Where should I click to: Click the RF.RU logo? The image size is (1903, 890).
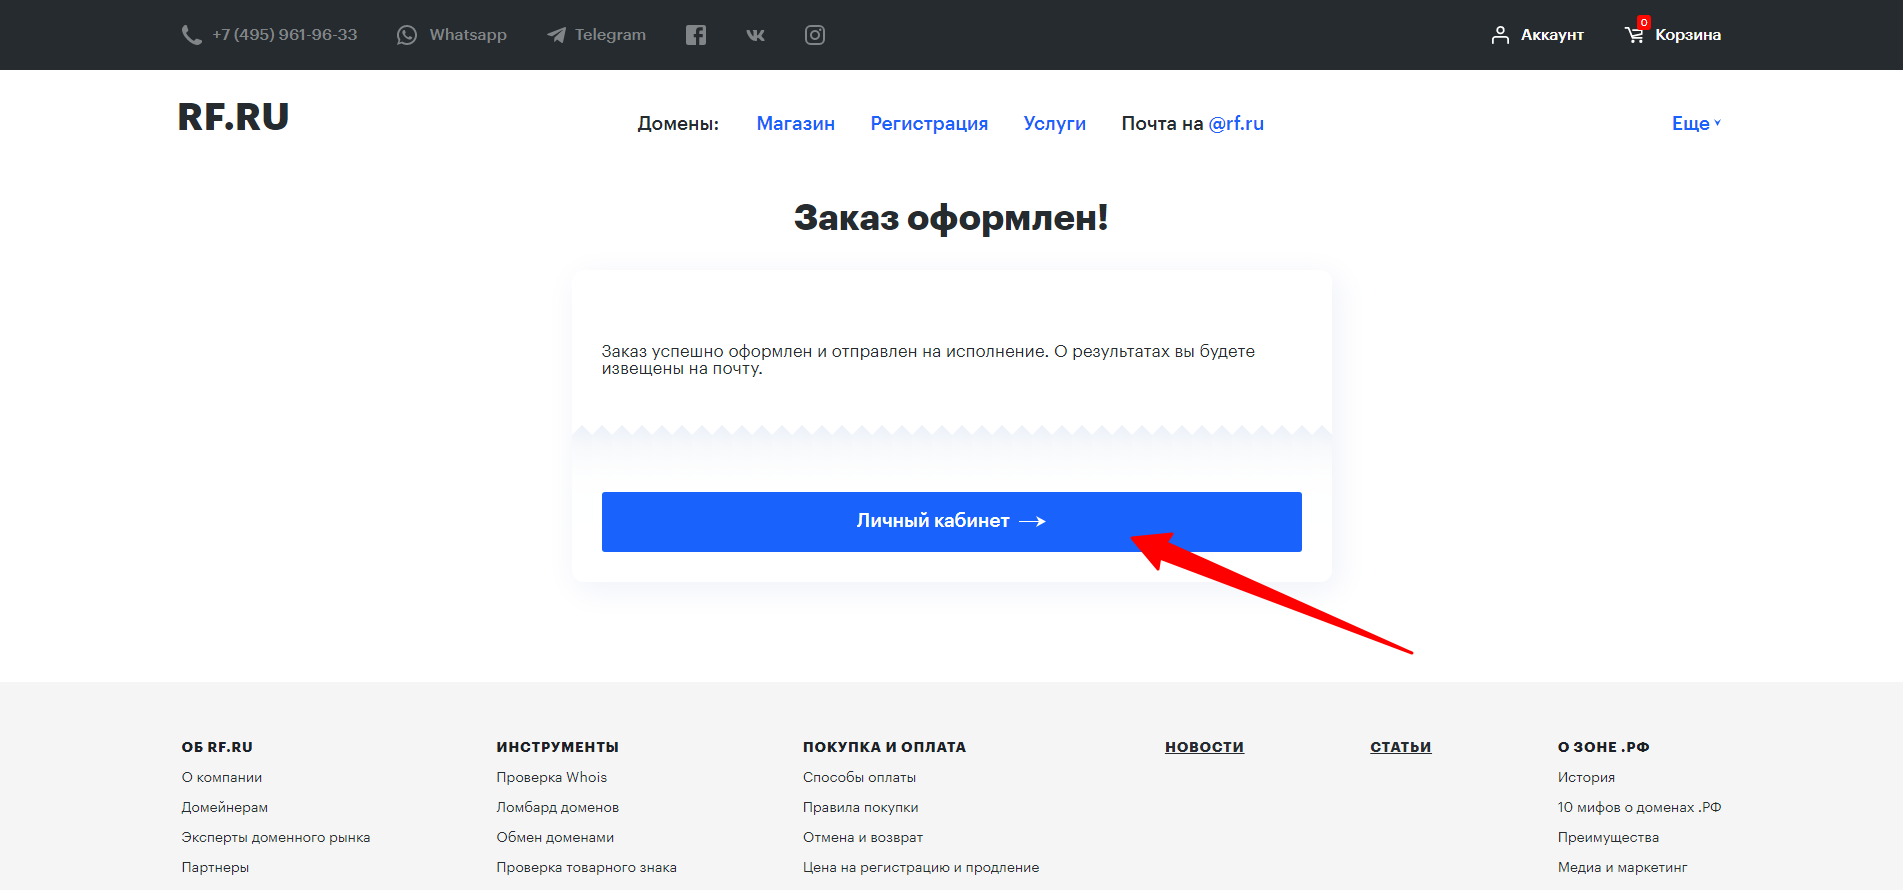pyautogui.click(x=233, y=117)
